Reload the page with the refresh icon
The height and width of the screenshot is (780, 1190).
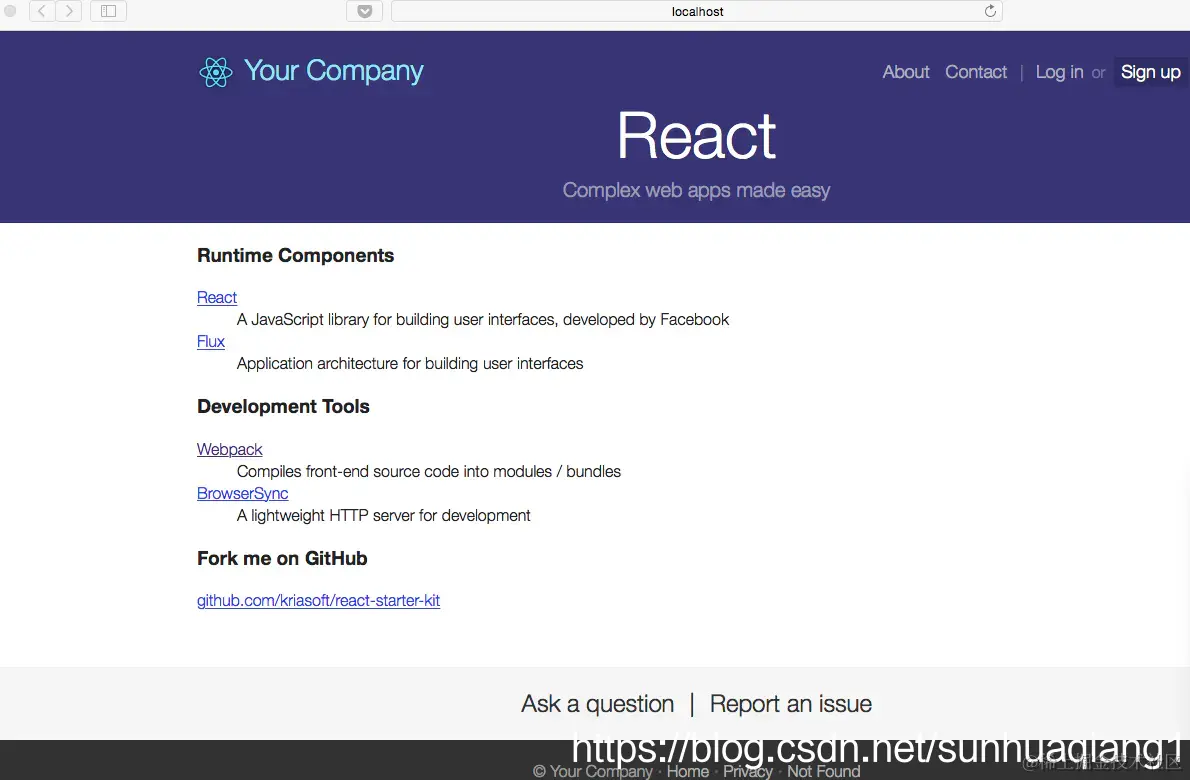pos(990,11)
